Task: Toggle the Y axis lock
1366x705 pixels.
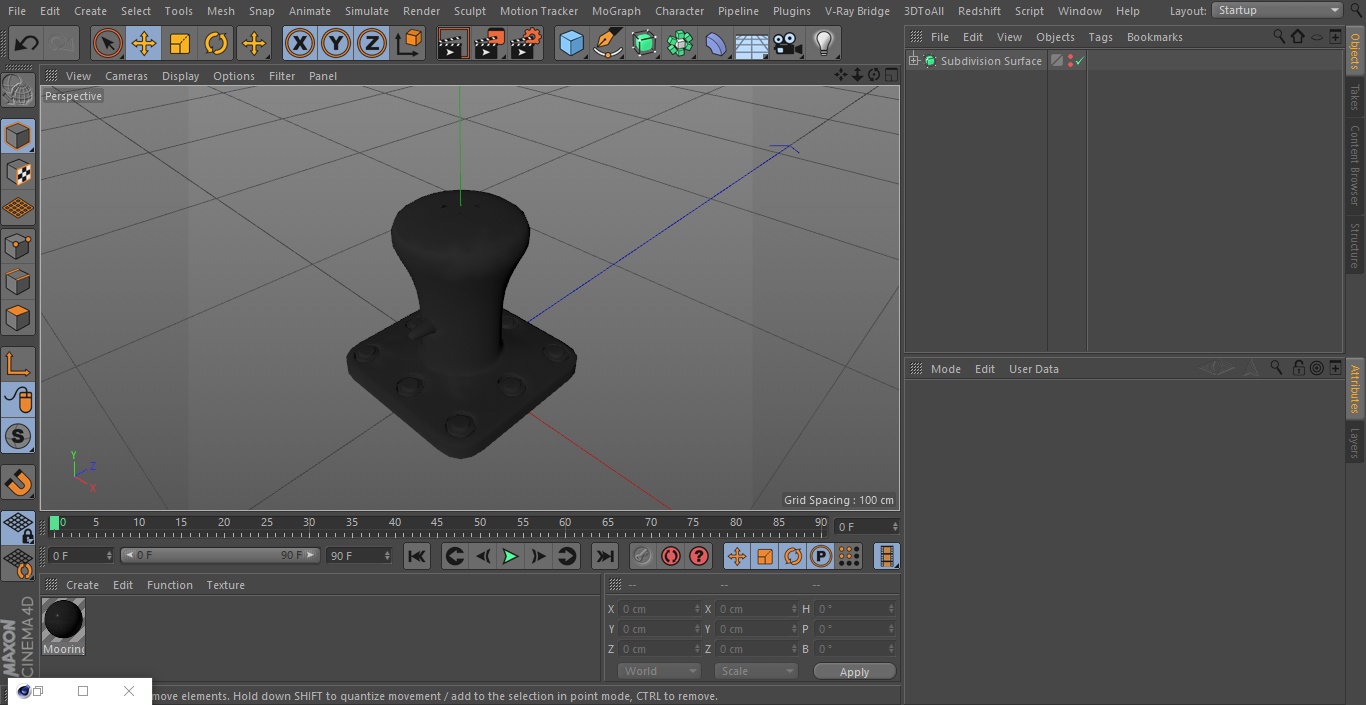Action: (x=336, y=43)
